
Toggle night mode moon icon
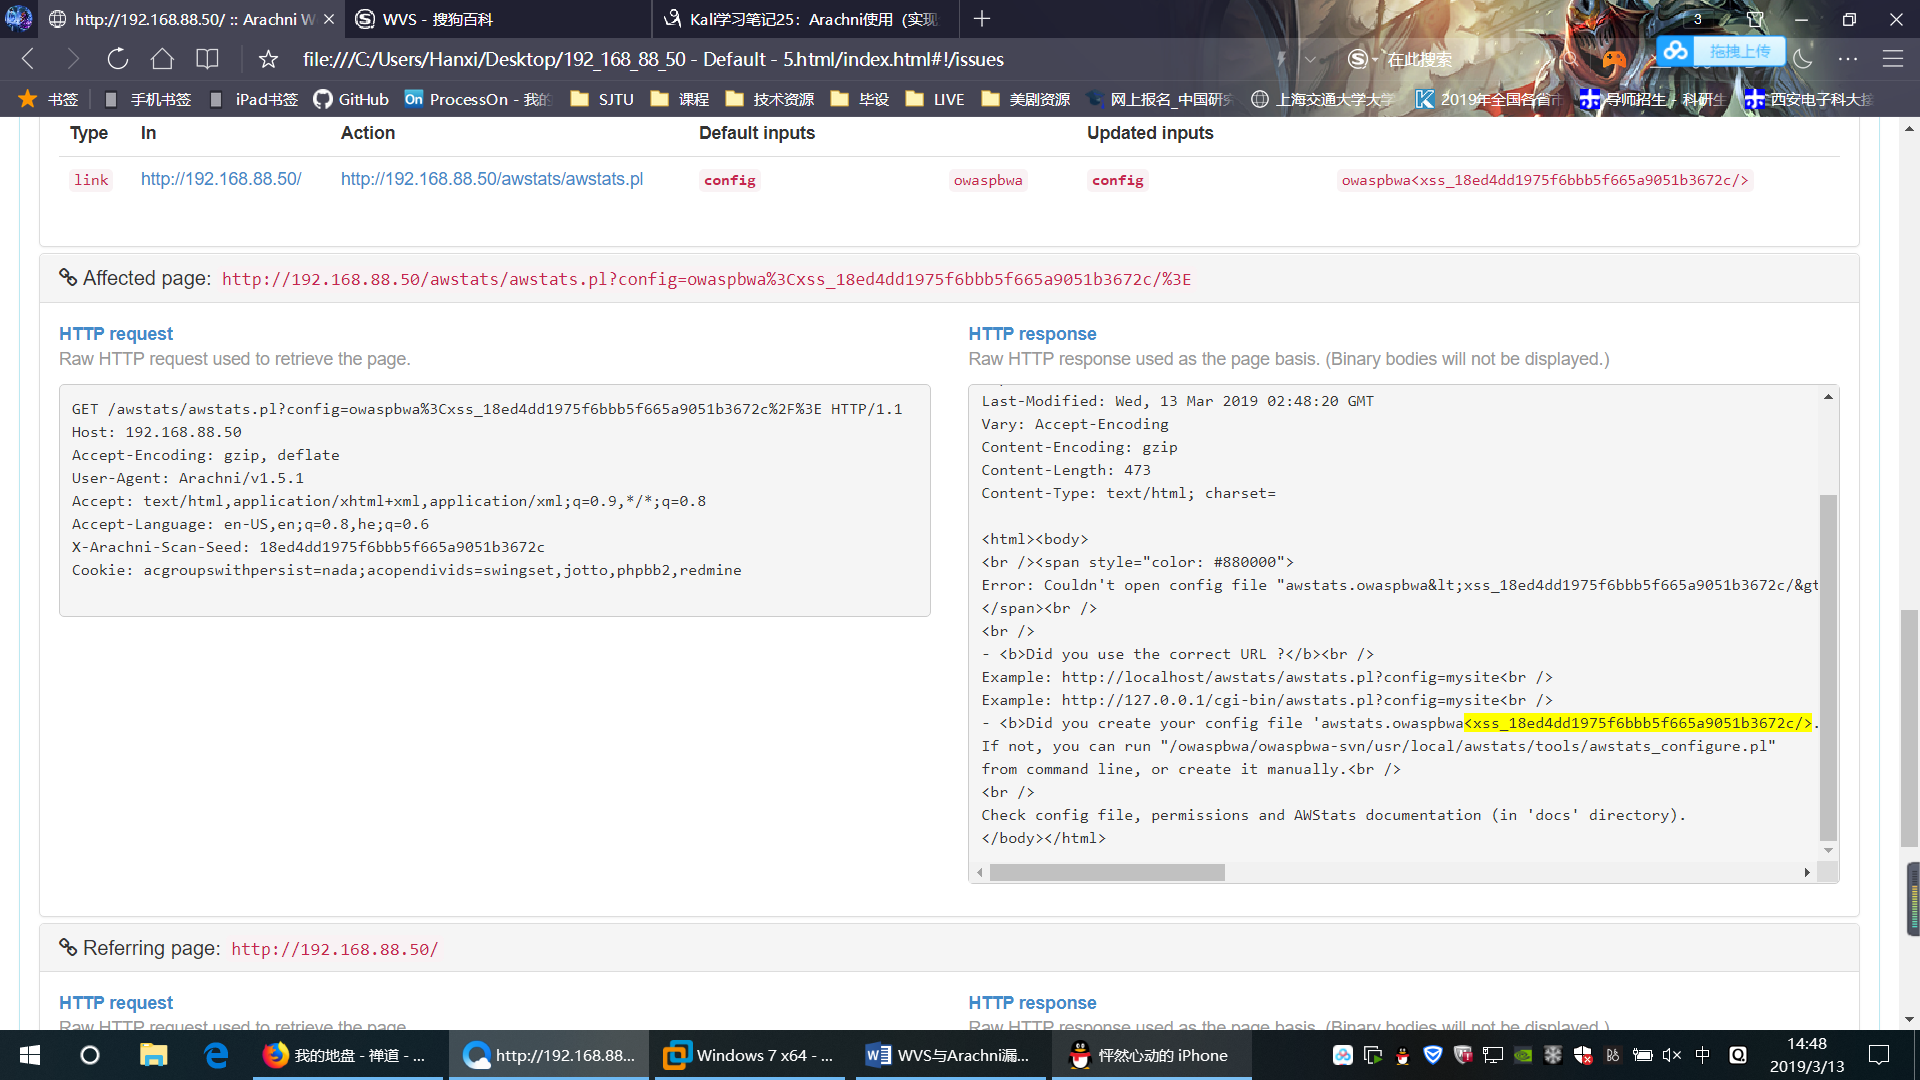click(x=1803, y=59)
